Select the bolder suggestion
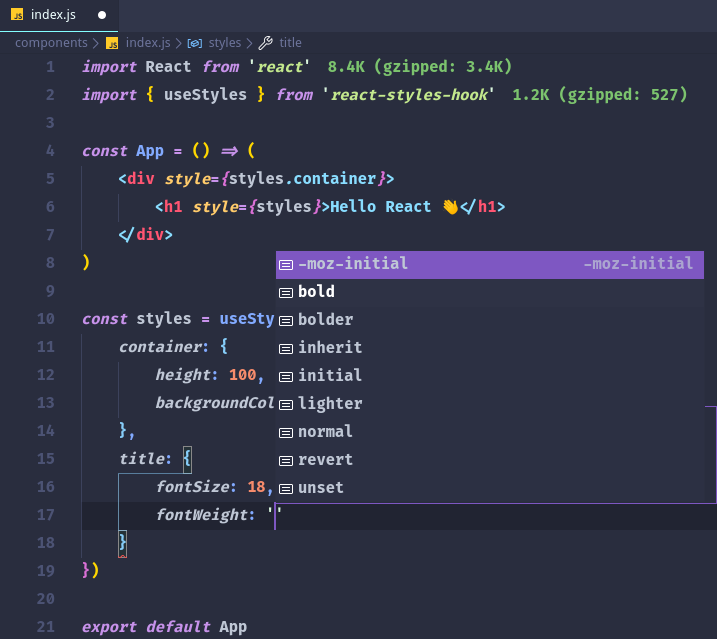This screenshot has width=717, height=639. [x=490, y=320]
